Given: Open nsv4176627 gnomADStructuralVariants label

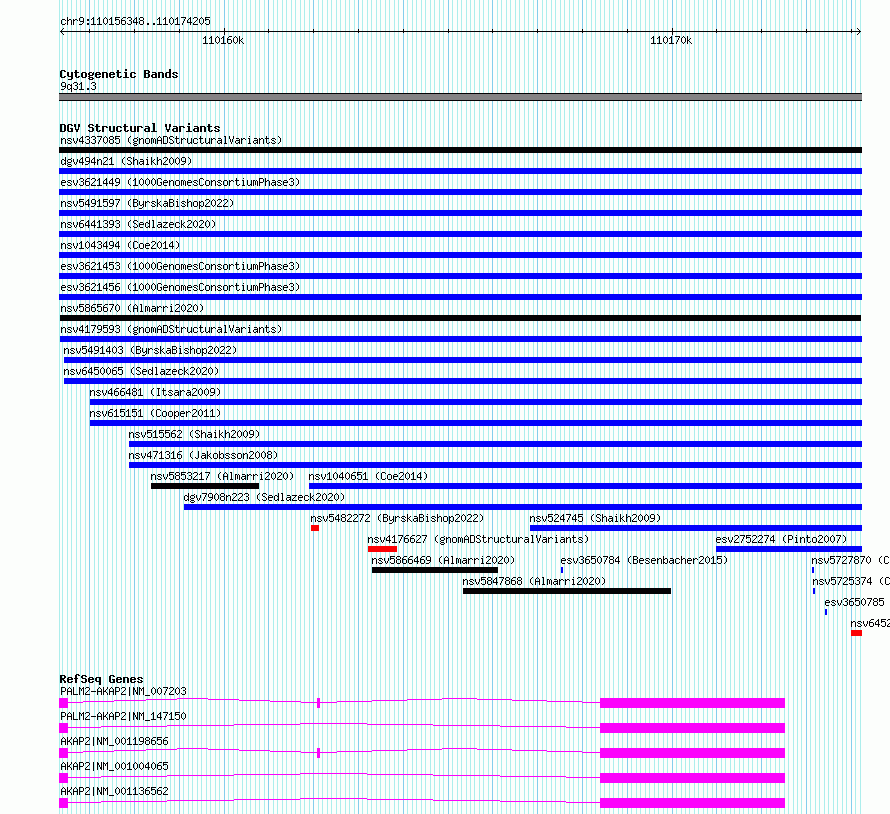Looking at the screenshot, I should coord(478,539).
